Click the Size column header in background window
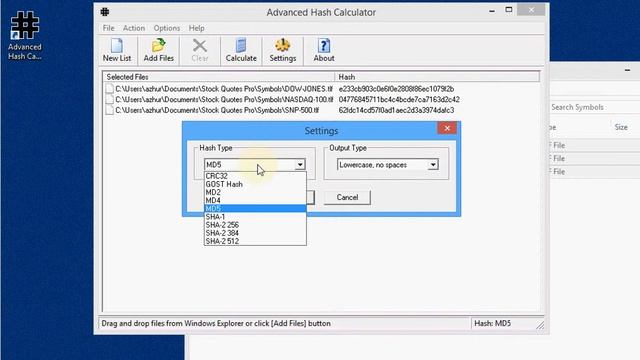Viewport: 640px width, 360px height. tap(621, 127)
